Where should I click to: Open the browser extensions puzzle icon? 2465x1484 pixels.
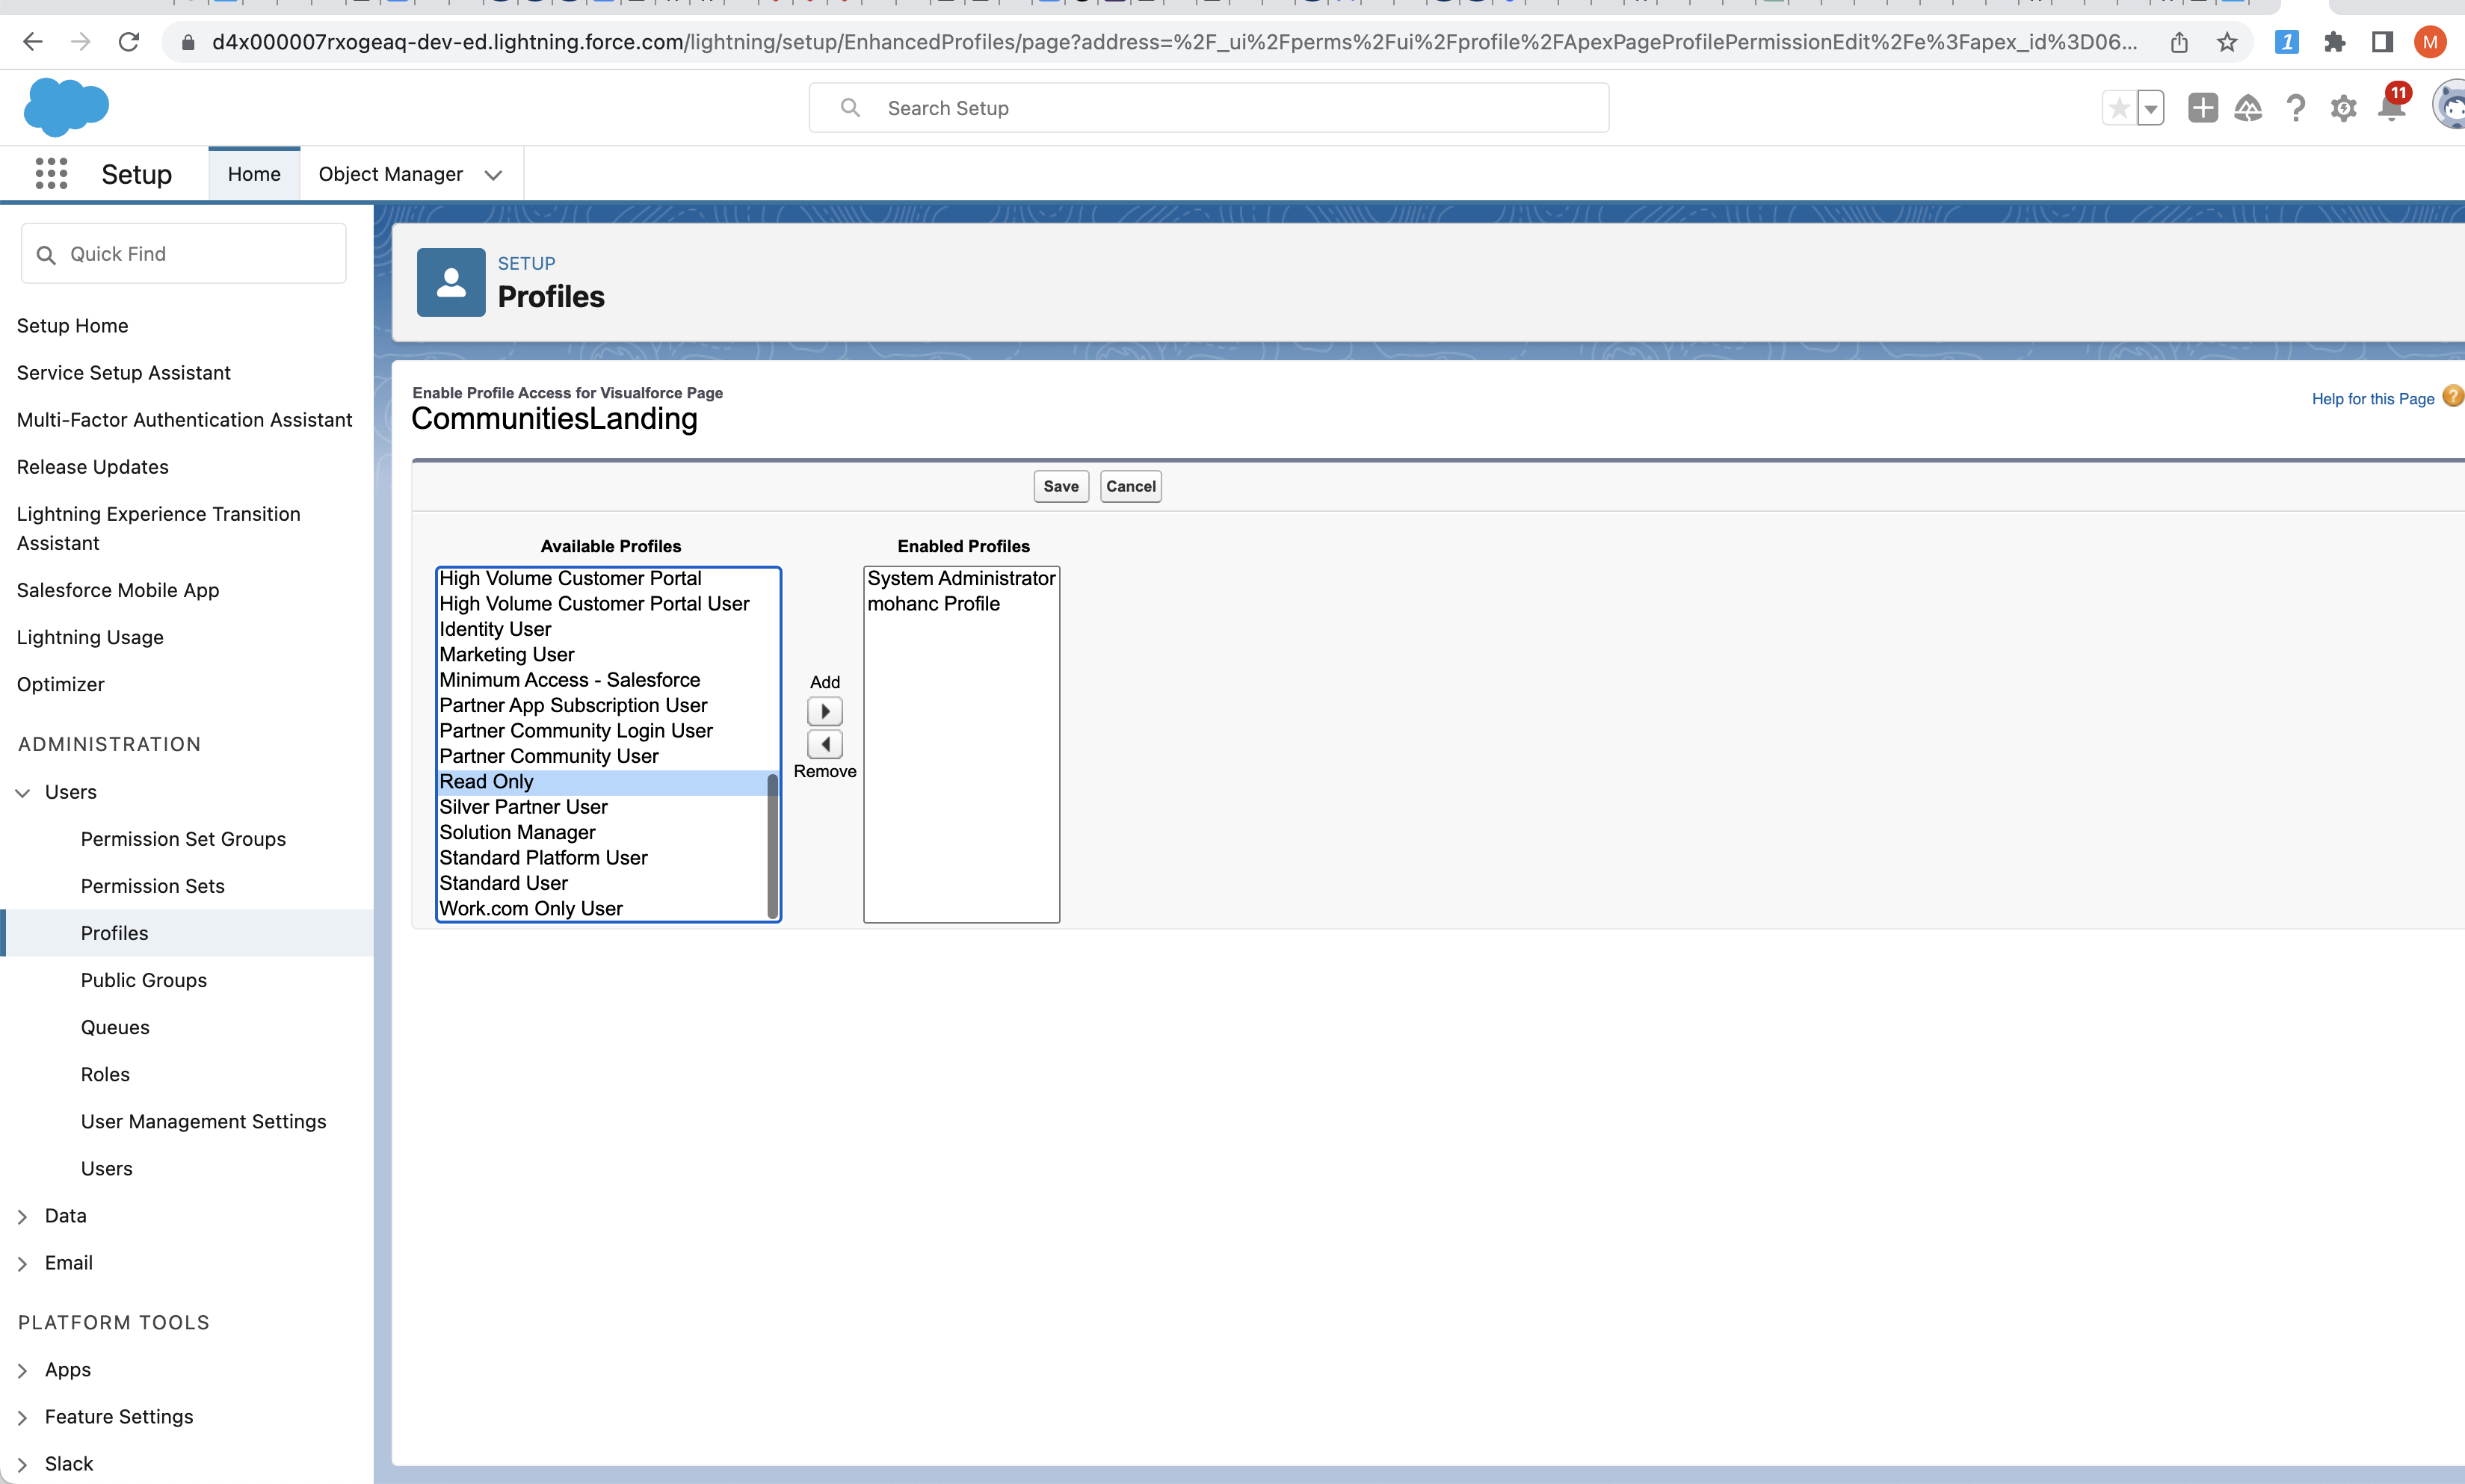pos(2335,42)
